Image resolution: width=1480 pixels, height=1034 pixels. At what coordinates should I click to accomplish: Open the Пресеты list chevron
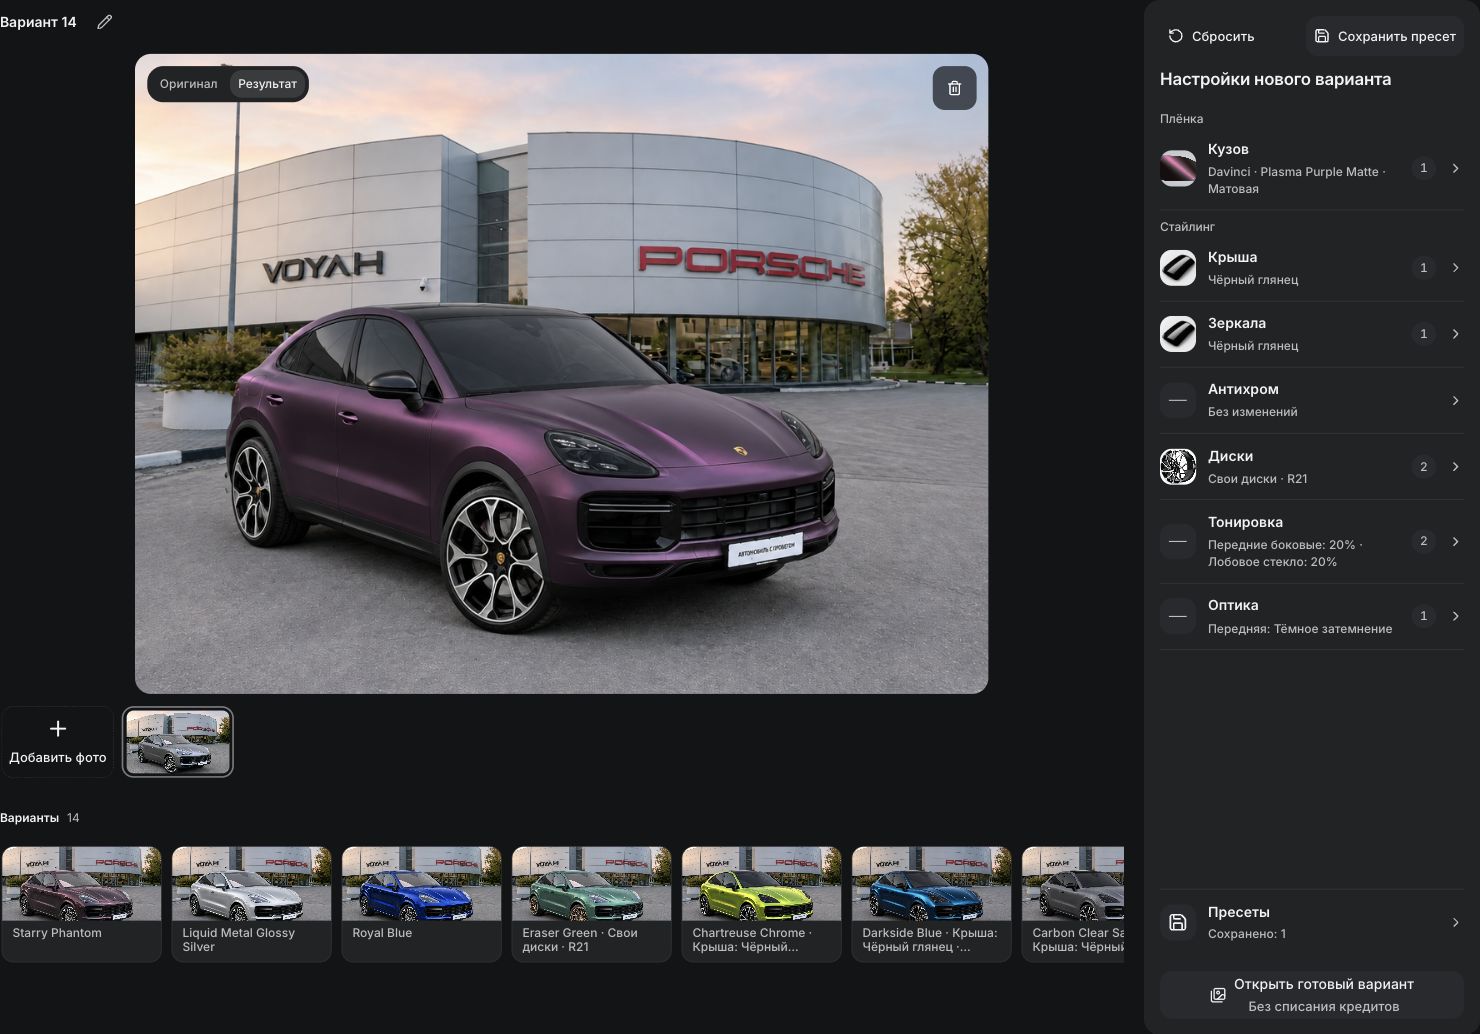click(1455, 922)
